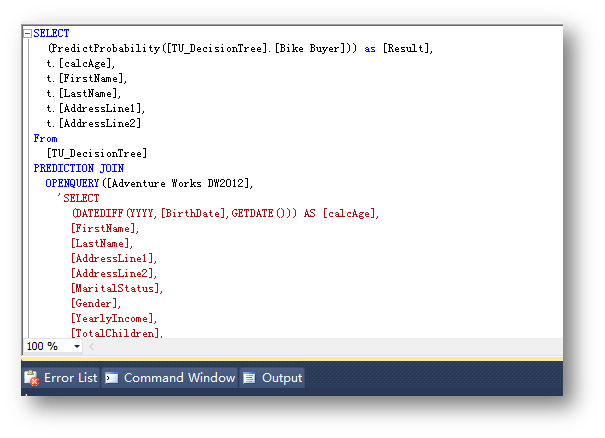This screenshot has width=605, height=438.
Task: Open the zoom level 100 % dropdown
Action: point(77,346)
